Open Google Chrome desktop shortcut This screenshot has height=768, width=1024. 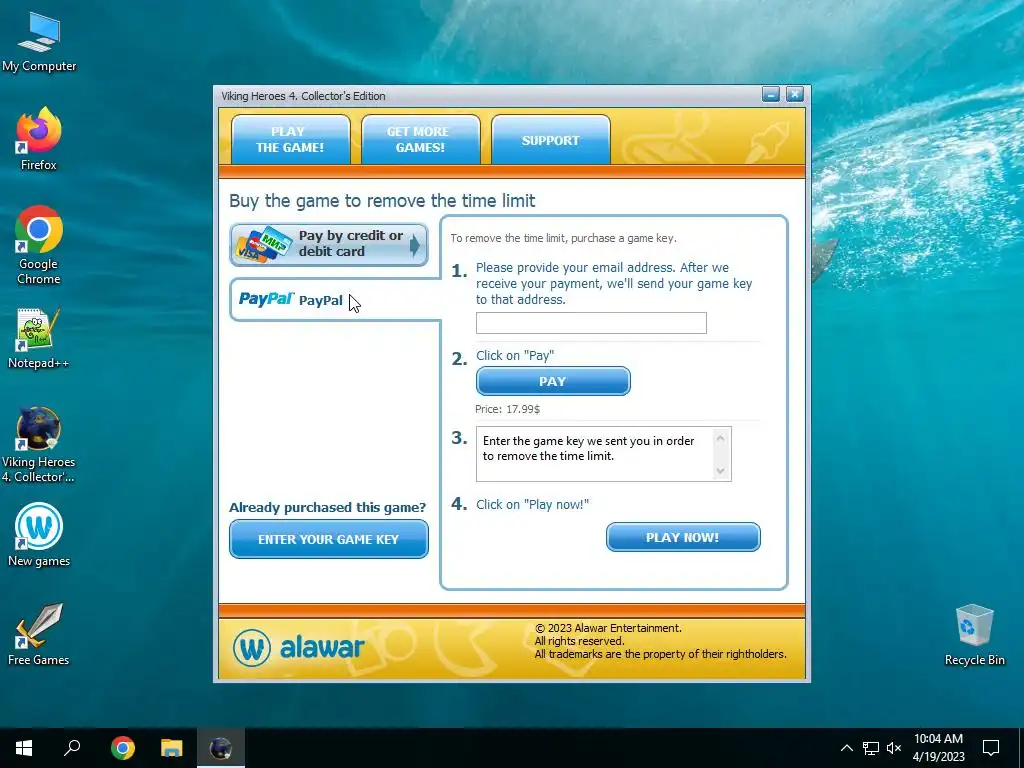[39, 245]
